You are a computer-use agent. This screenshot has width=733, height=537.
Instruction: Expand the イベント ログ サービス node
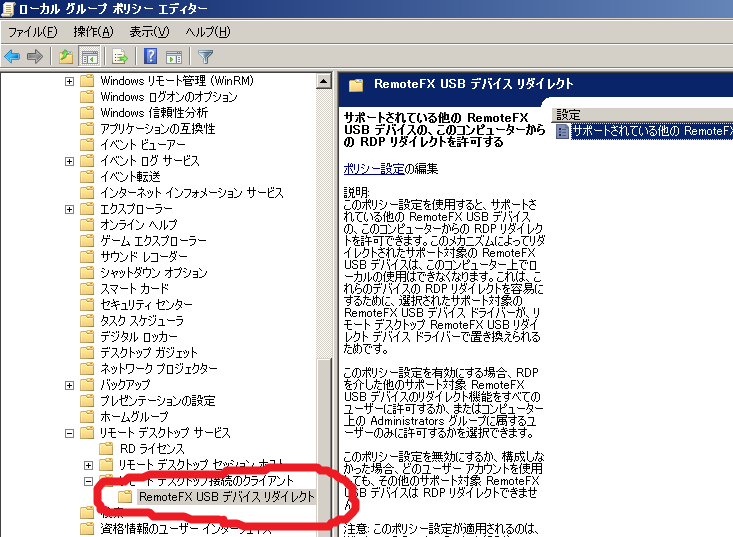pos(69,161)
